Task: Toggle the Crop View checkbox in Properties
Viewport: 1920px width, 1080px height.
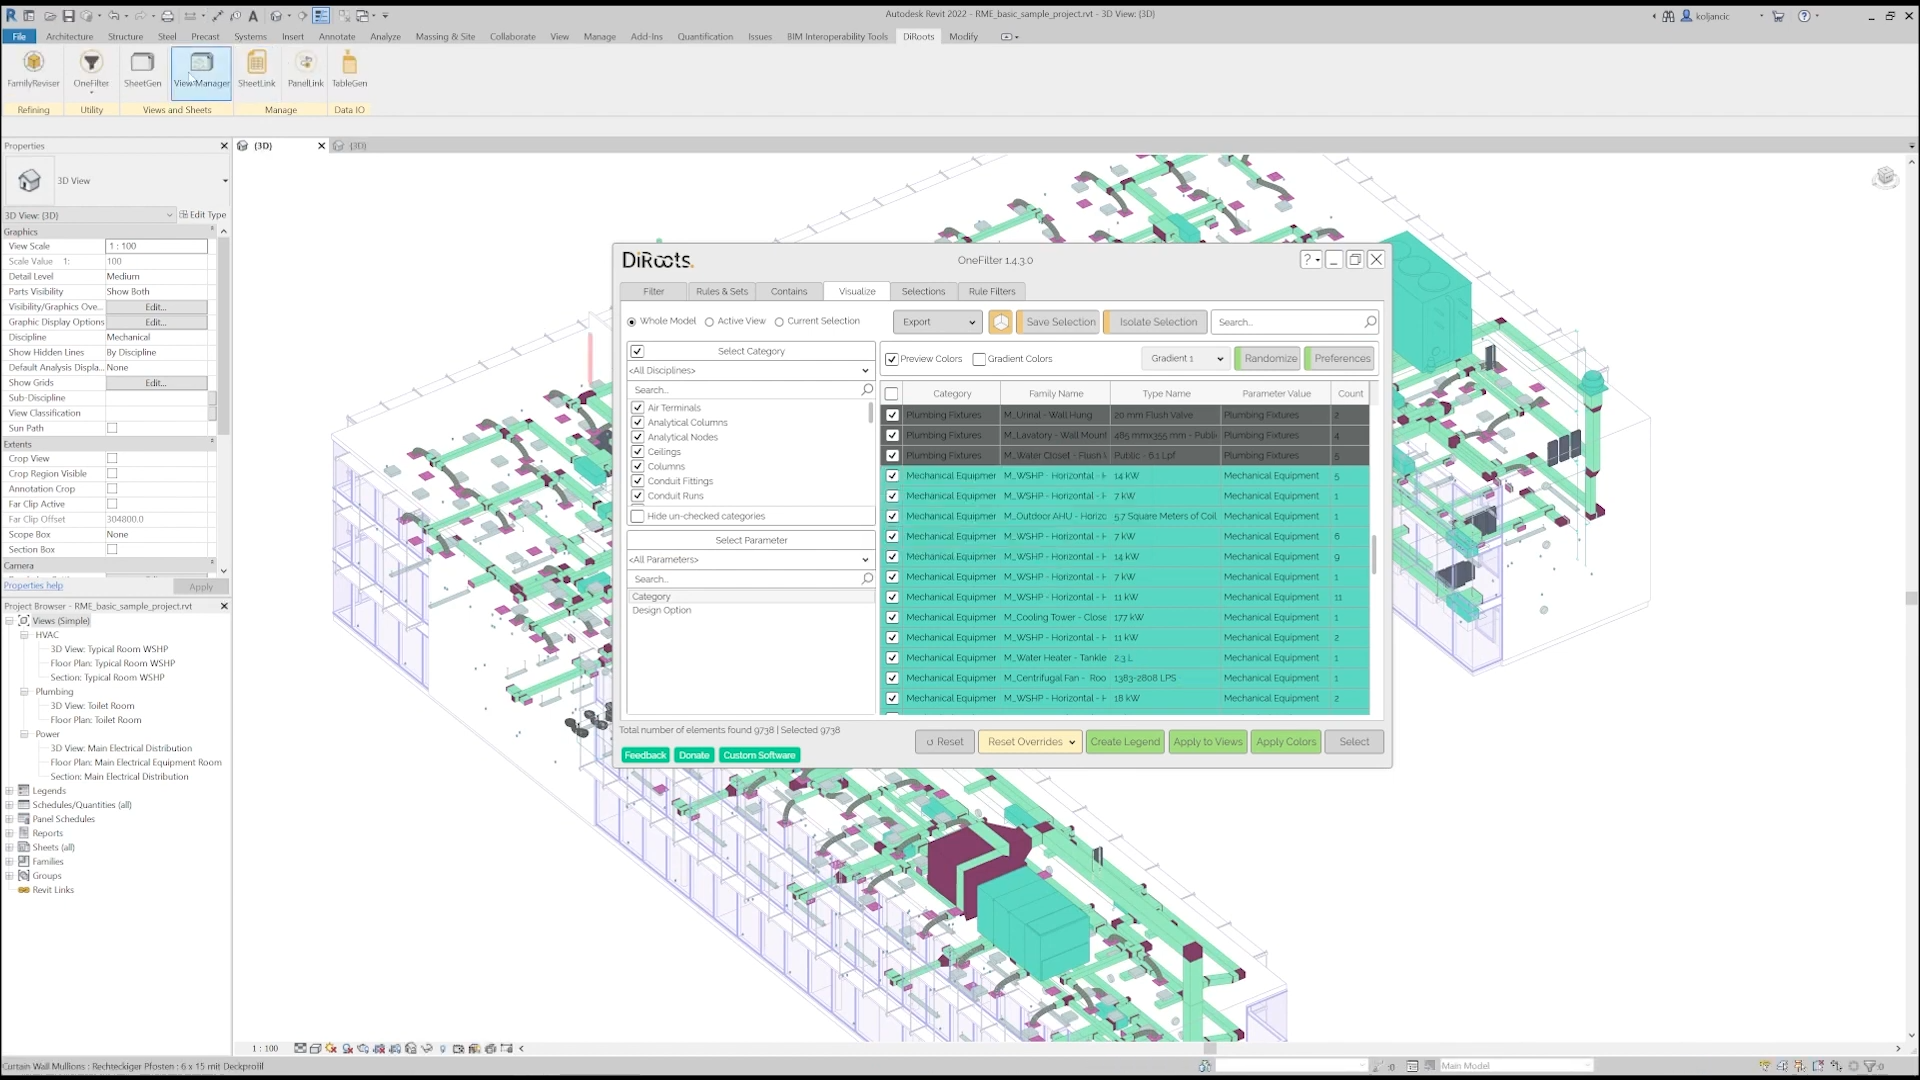Action: [x=112, y=459]
